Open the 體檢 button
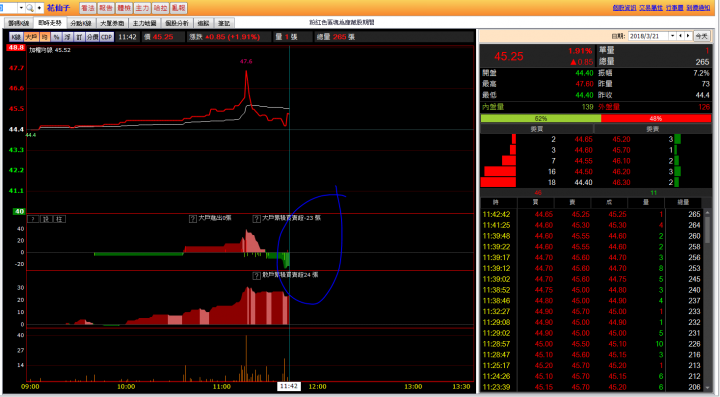Screen dimensions: 720x397 (x=124, y=8)
